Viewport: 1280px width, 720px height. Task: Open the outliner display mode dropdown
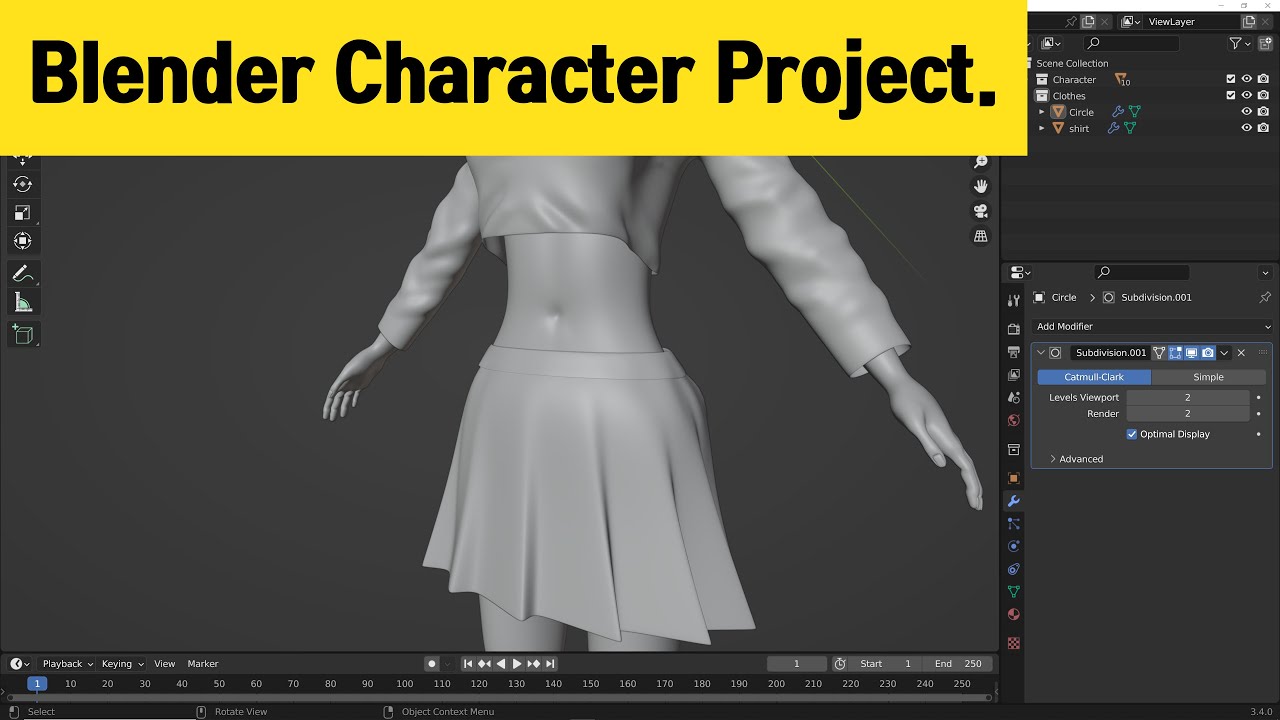point(1050,43)
